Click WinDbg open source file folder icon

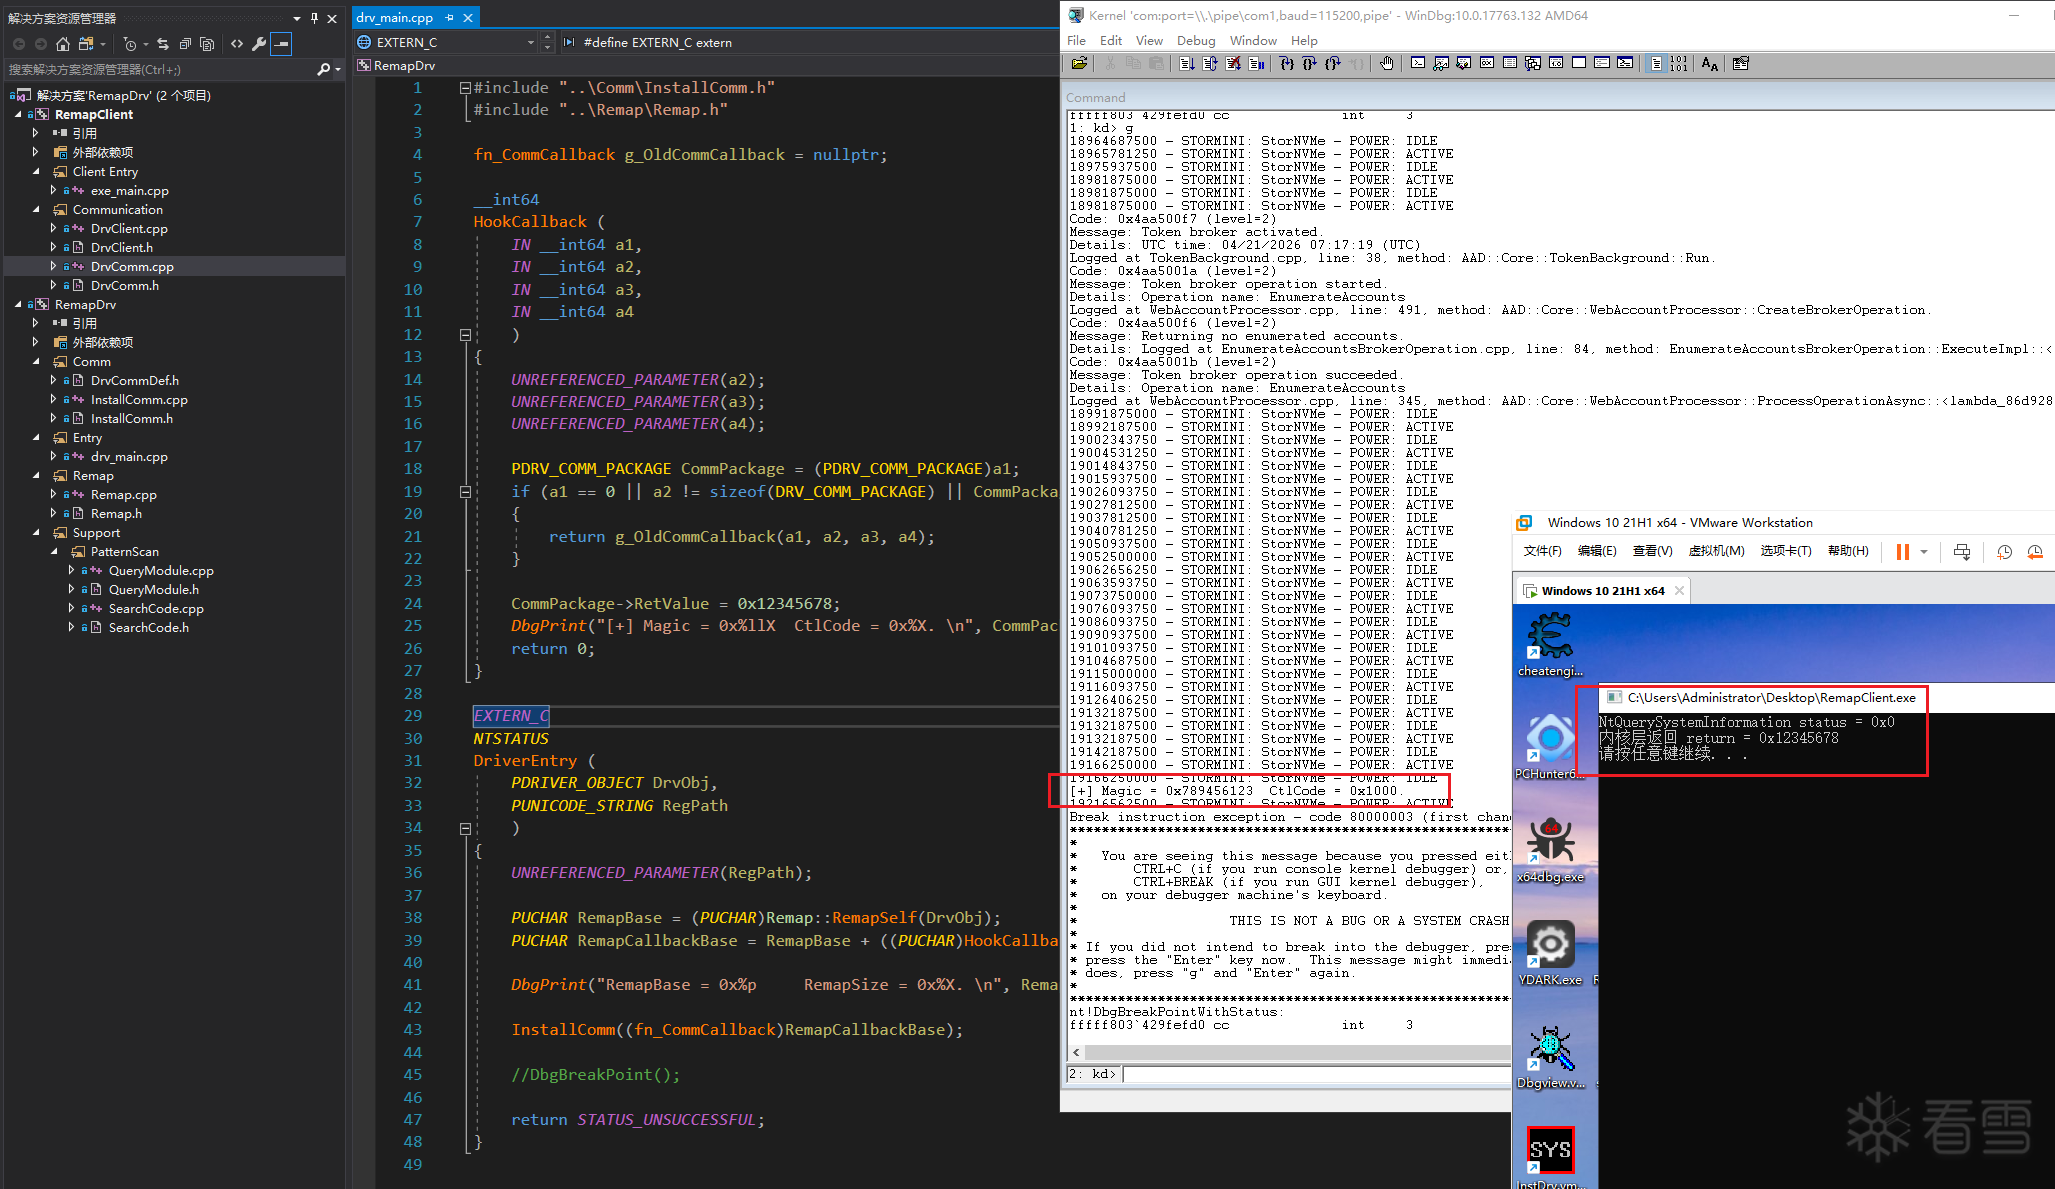1079,64
